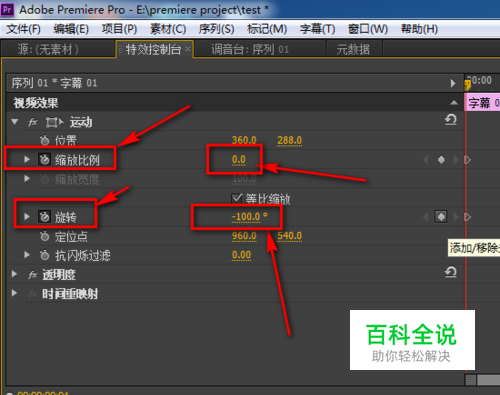Expand the 抗闪烁过滤 property
Image resolution: width=500 pixels, height=395 pixels.
tap(27, 255)
